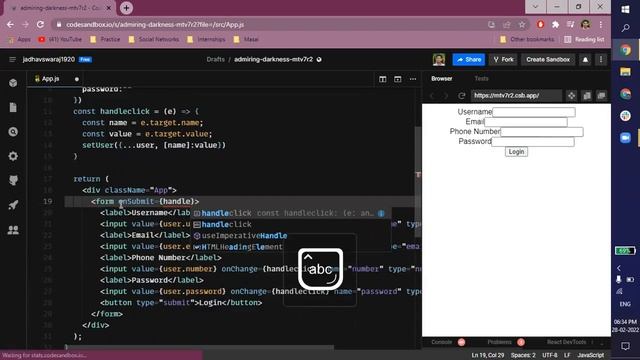Open the React DevTools panel

[x=566, y=342]
